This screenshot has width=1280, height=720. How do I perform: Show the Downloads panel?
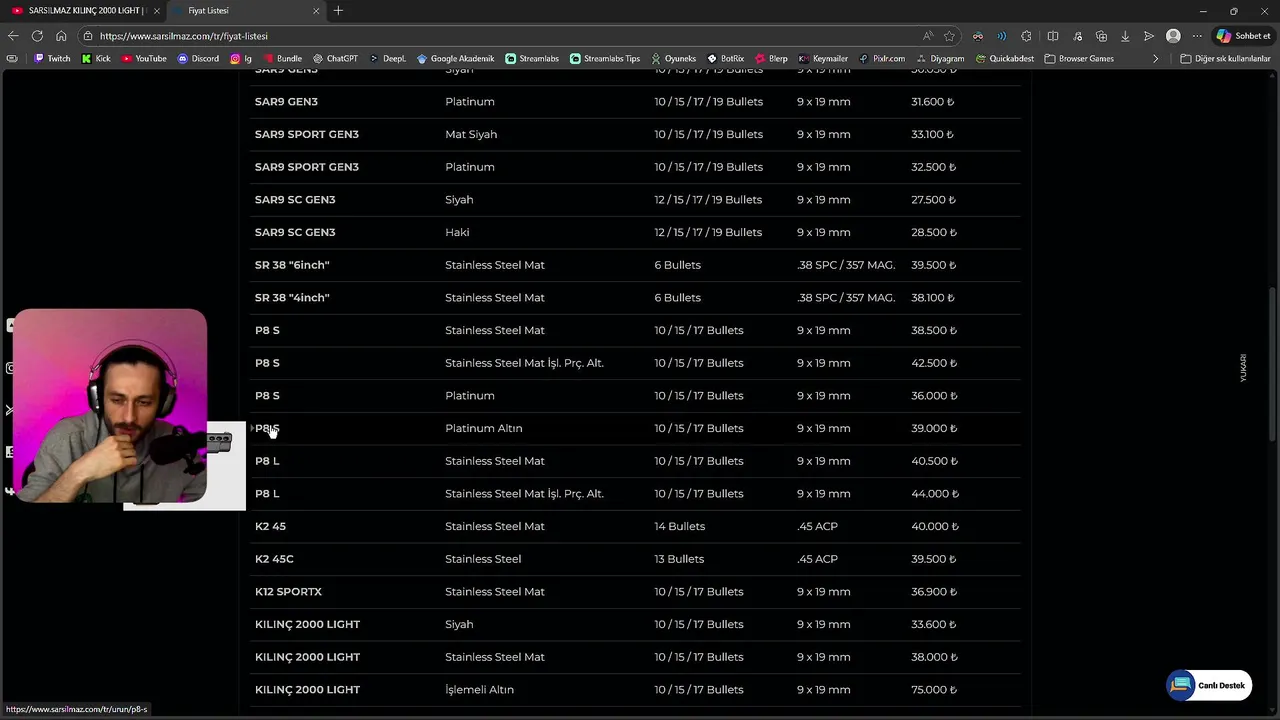[x=1125, y=36]
